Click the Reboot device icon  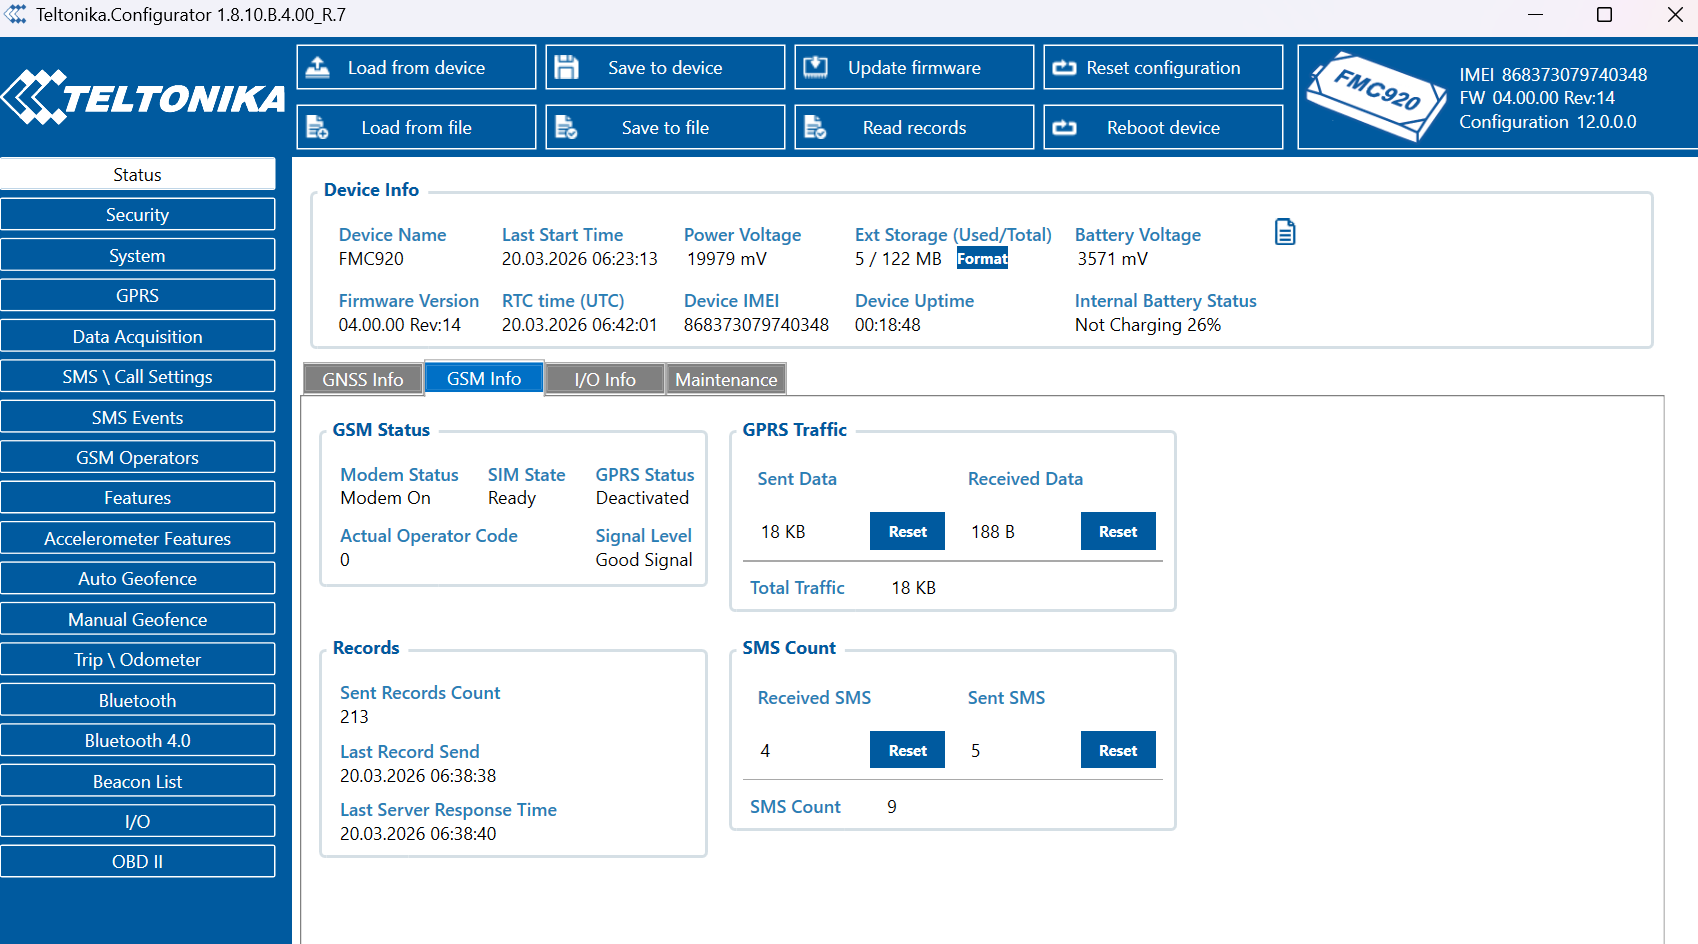[1065, 127]
